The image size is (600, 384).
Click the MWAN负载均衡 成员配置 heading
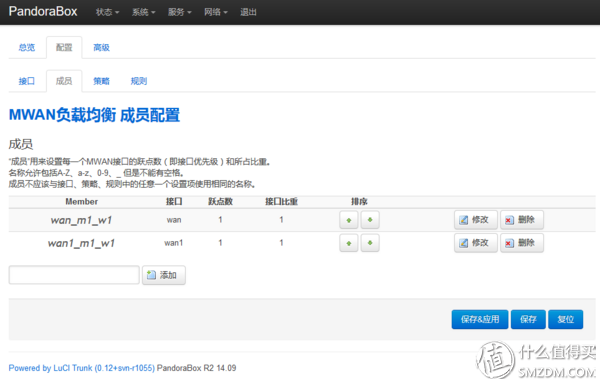click(x=94, y=115)
